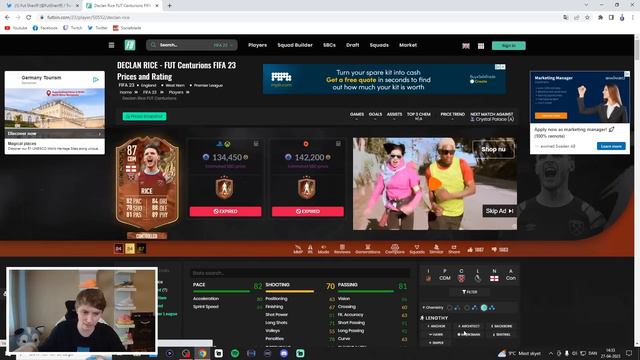Image resolution: width=640 pixels, height=360 pixels.
Task: Open the grid apps icon in header
Action: coord(481,46)
